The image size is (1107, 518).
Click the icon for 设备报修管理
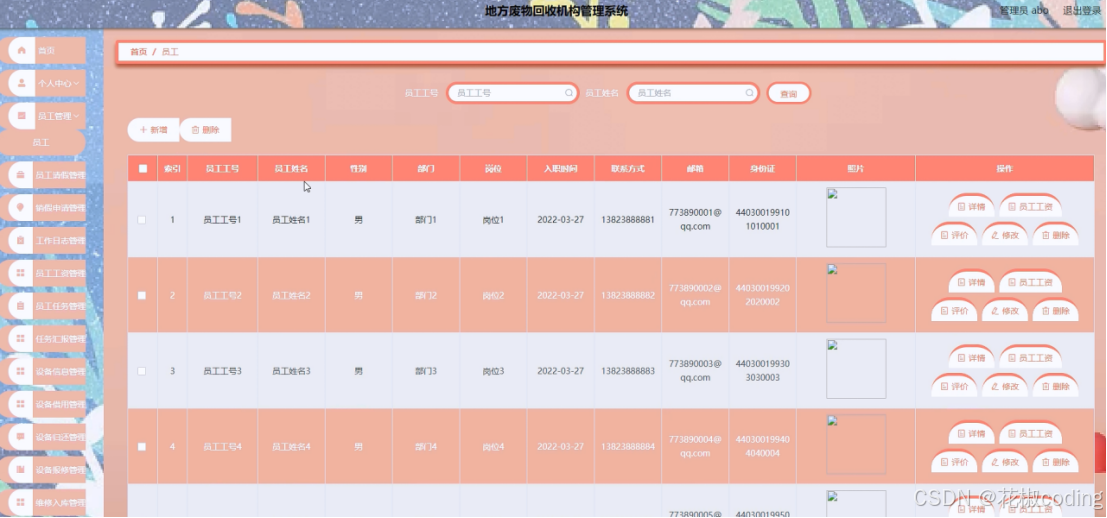[20, 469]
